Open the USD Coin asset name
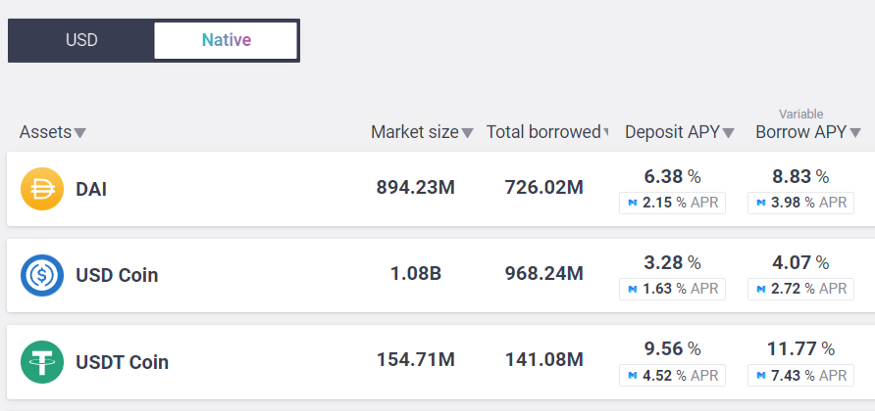The height and width of the screenshot is (411, 875). pyautogui.click(x=117, y=275)
